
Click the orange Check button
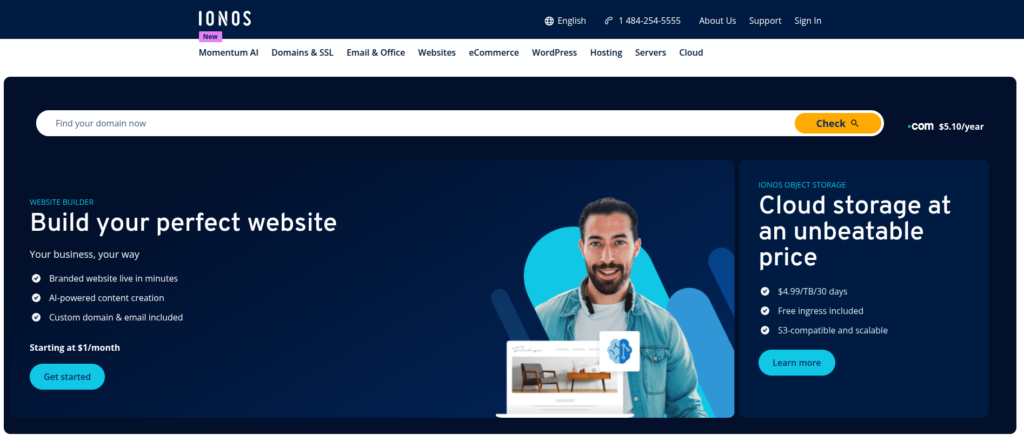838,123
